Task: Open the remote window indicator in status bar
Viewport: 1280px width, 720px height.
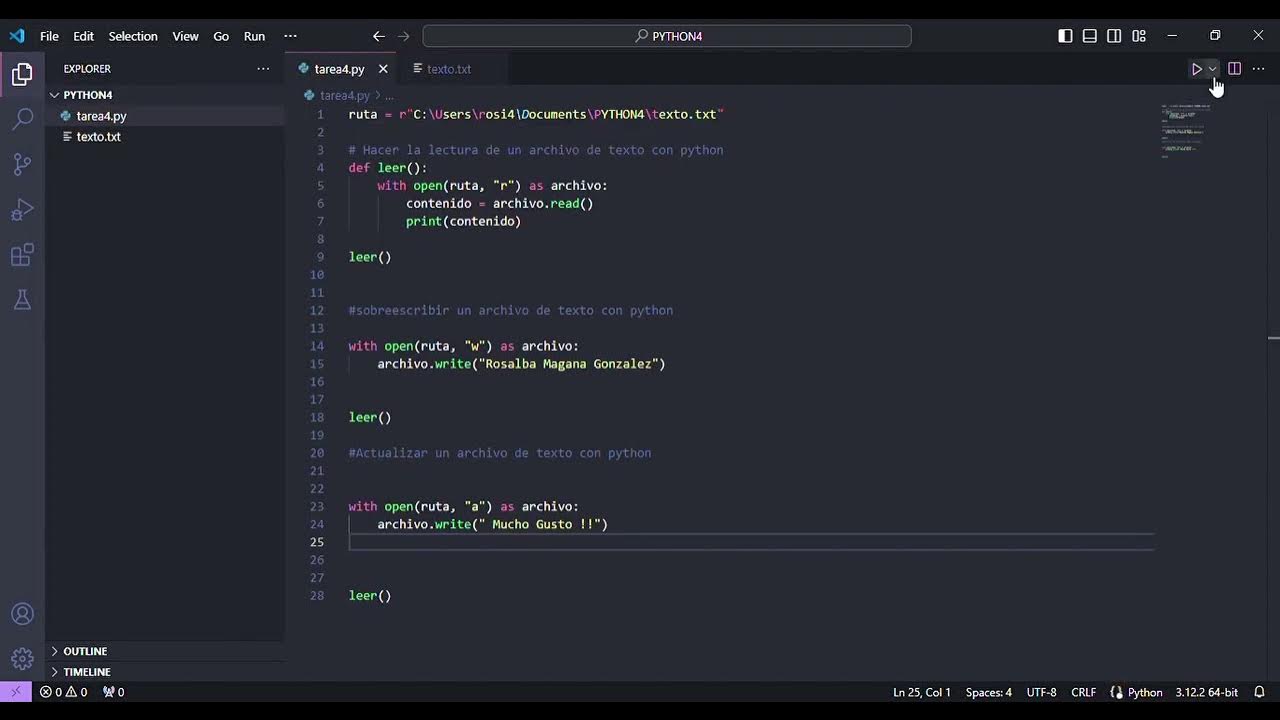Action: click(x=15, y=692)
